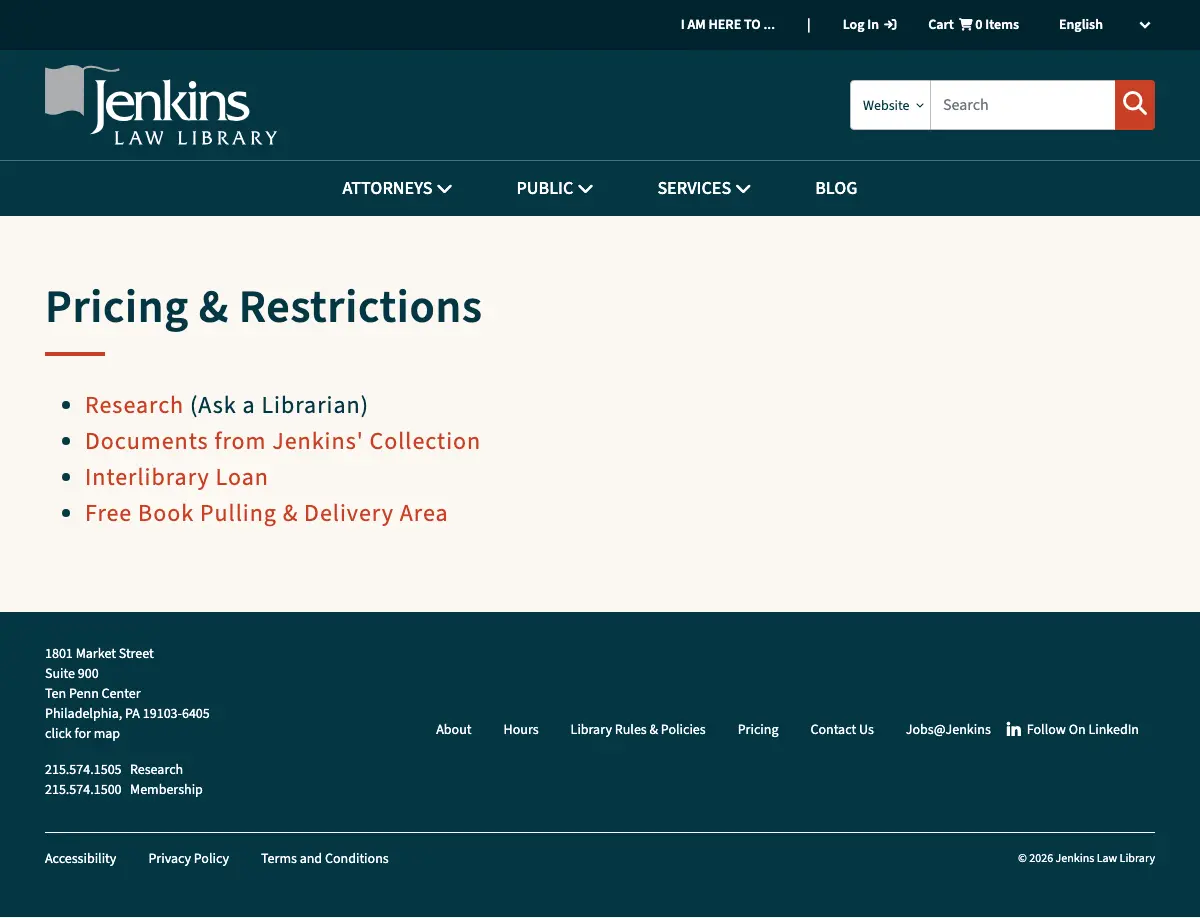Open Documents from Jenkins' Collection link
Image resolution: width=1200 pixels, height=918 pixels.
pyautogui.click(x=282, y=441)
